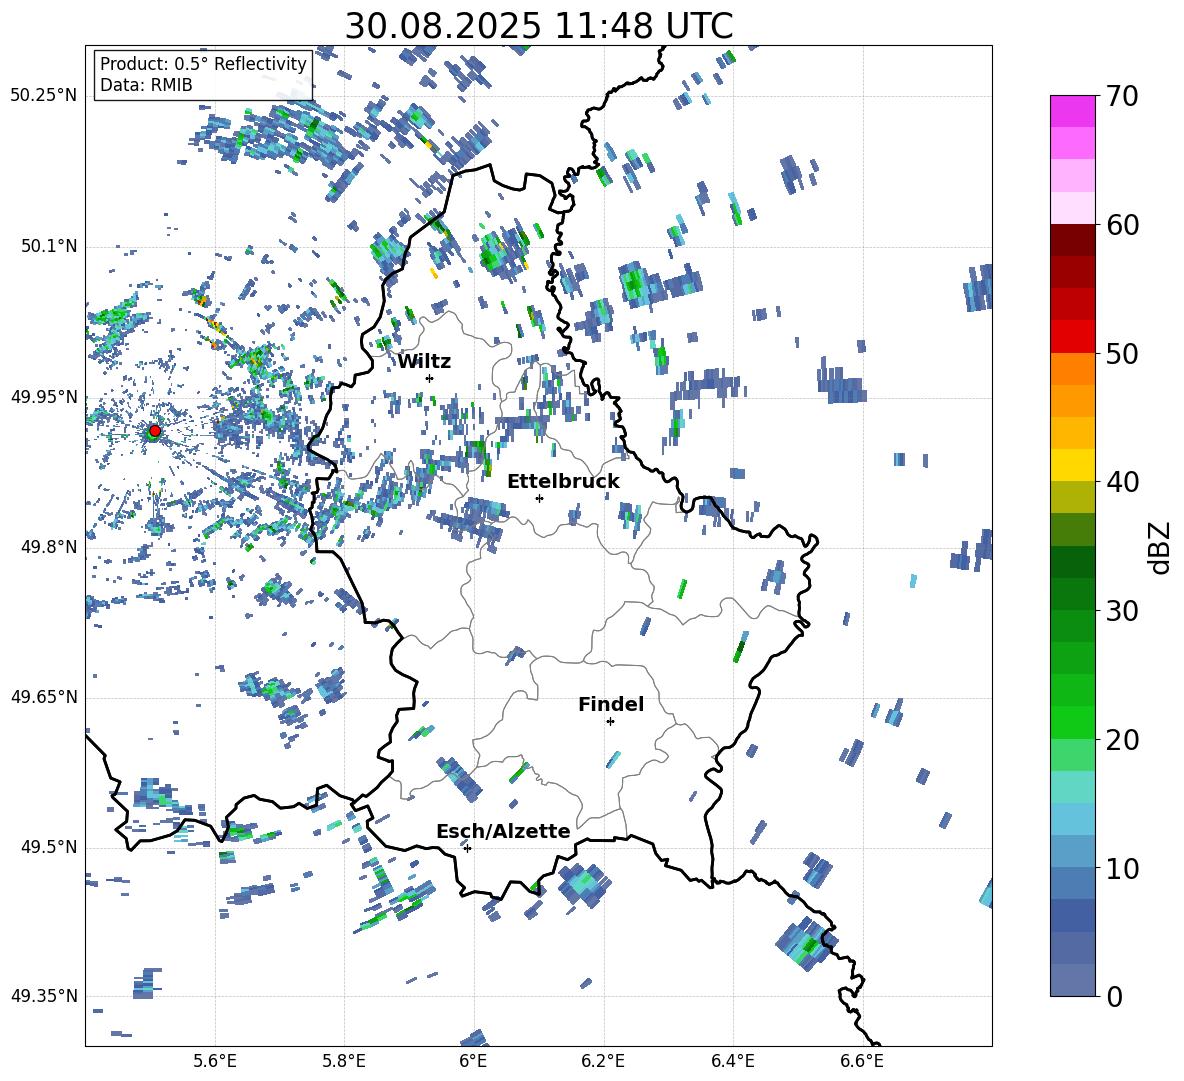This screenshot has width=1184, height=1081.
Task: Click the bright green colorbar band just above 20
Action: pos(1072,722)
